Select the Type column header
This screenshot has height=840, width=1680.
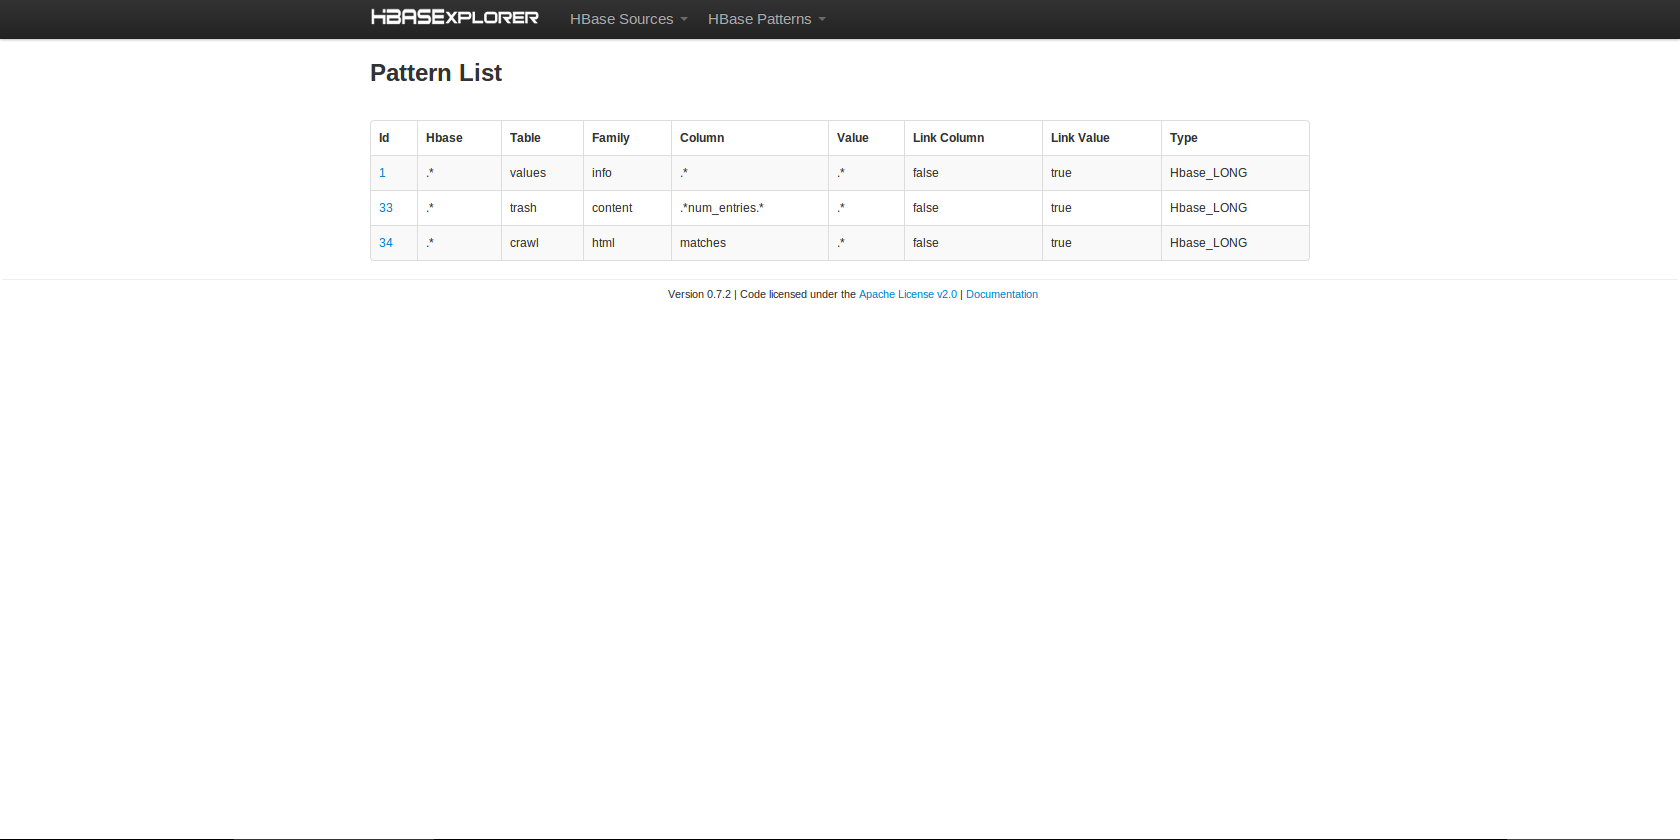coord(1183,138)
